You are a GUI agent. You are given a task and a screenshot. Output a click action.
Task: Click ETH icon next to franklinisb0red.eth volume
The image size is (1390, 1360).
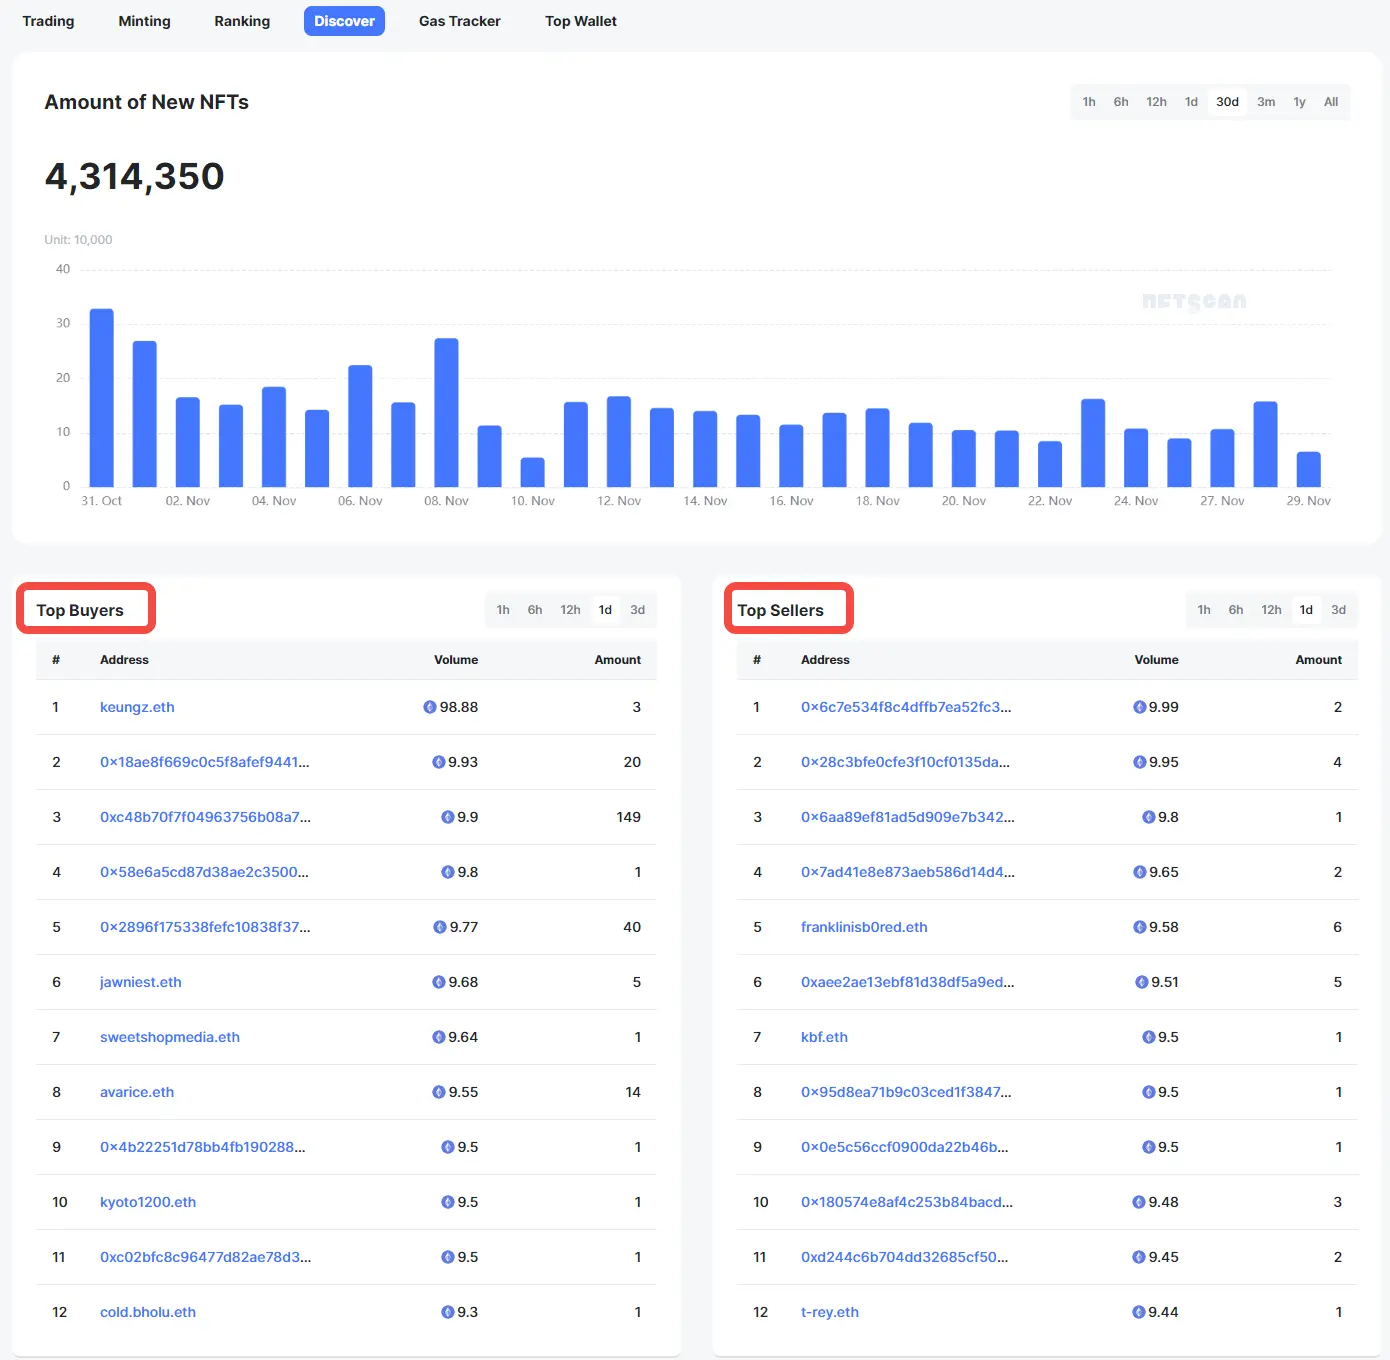[1139, 927]
